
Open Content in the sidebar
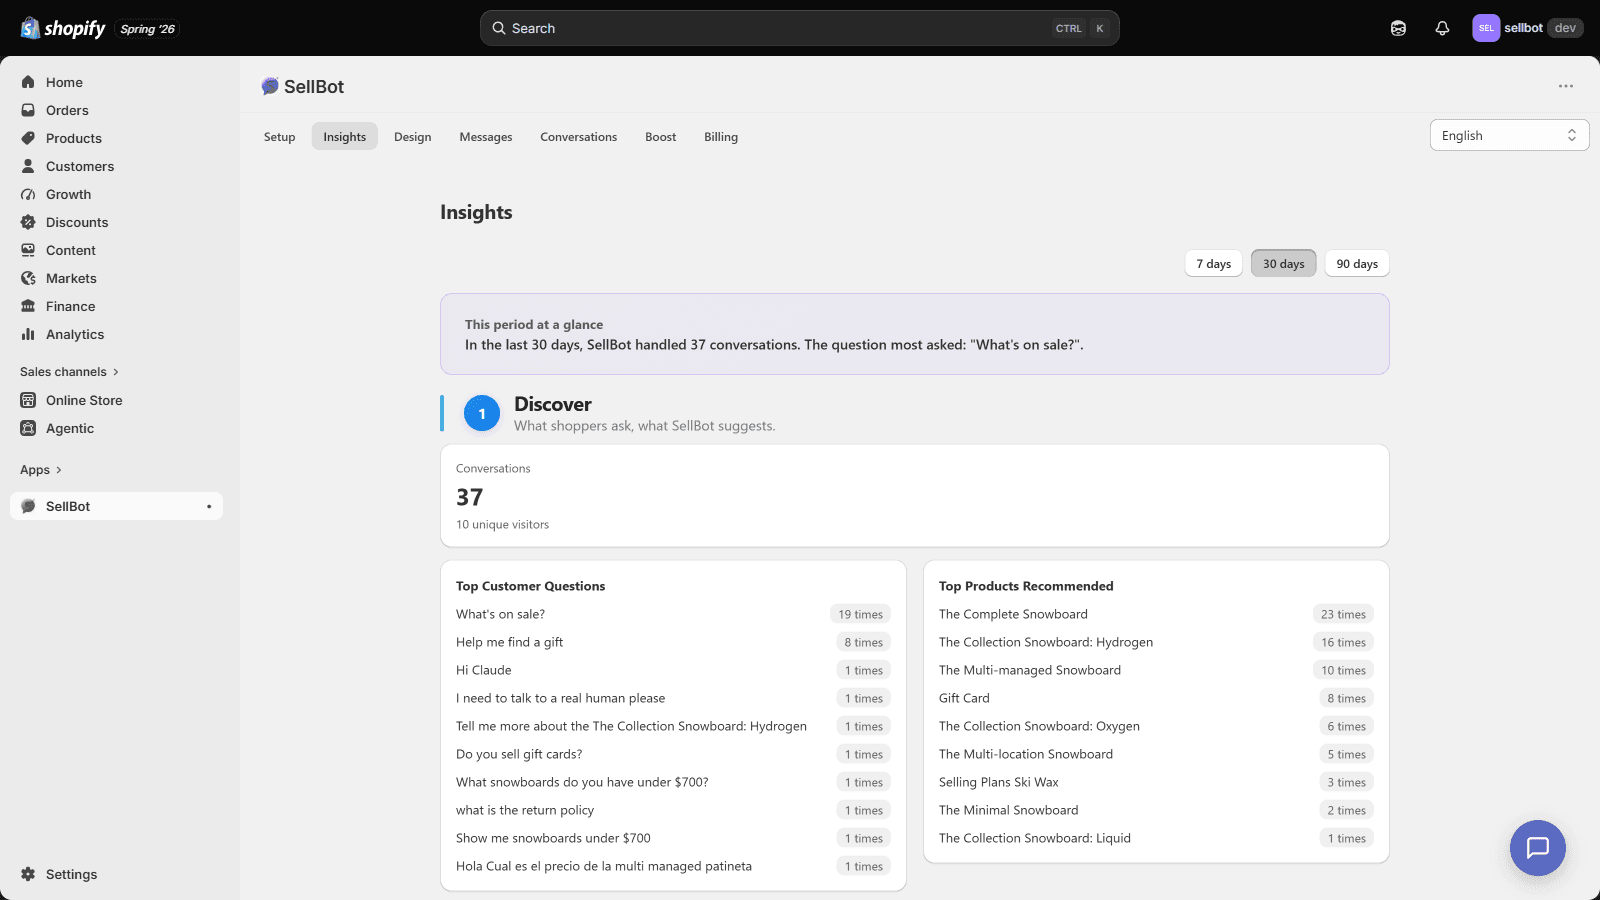point(116,250)
